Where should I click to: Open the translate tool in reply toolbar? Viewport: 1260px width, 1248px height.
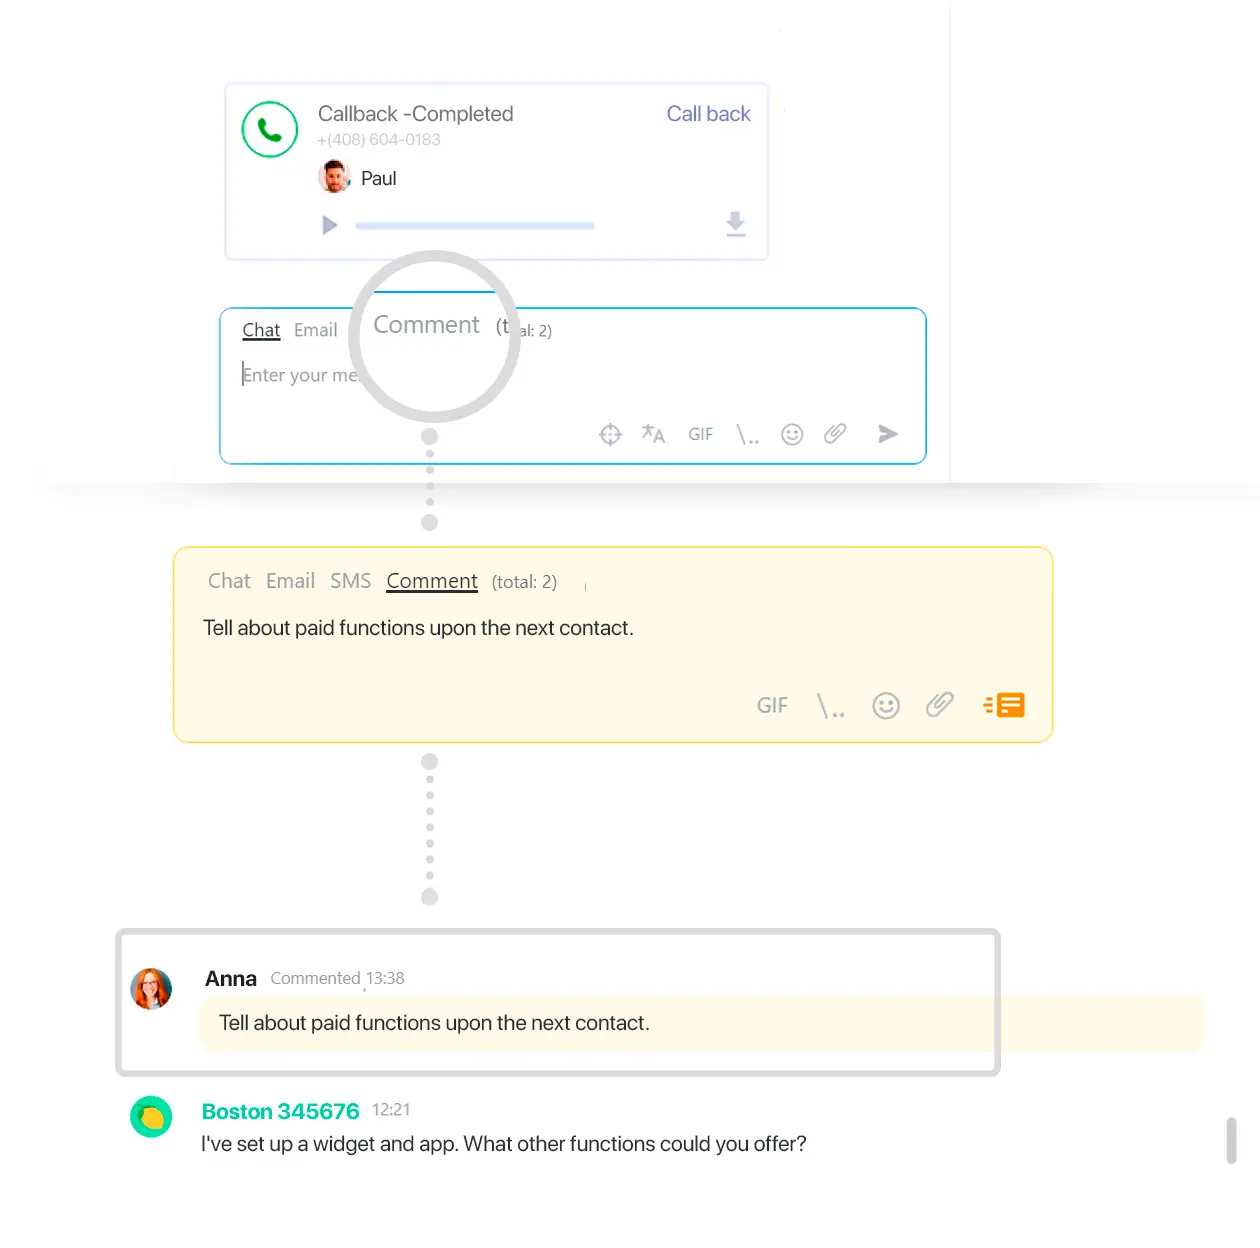click(x=653, y=434)
